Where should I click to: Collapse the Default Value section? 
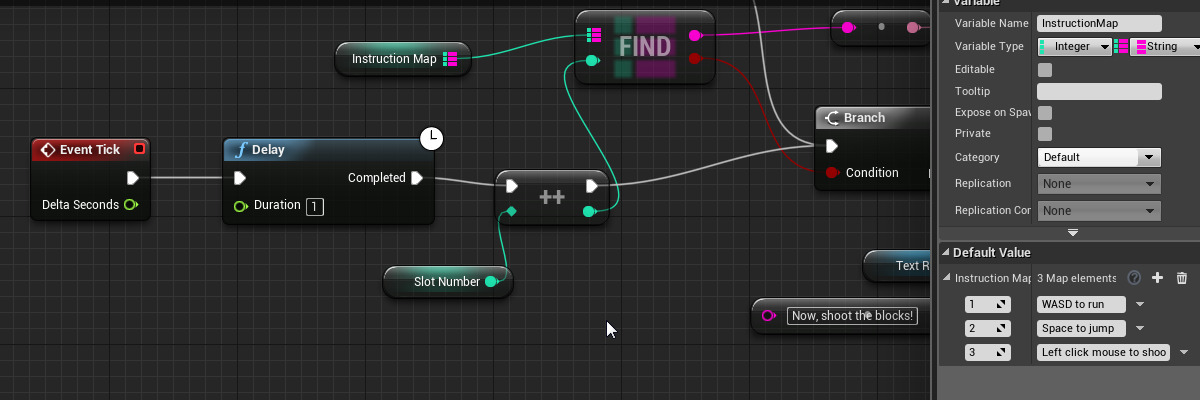946,253
